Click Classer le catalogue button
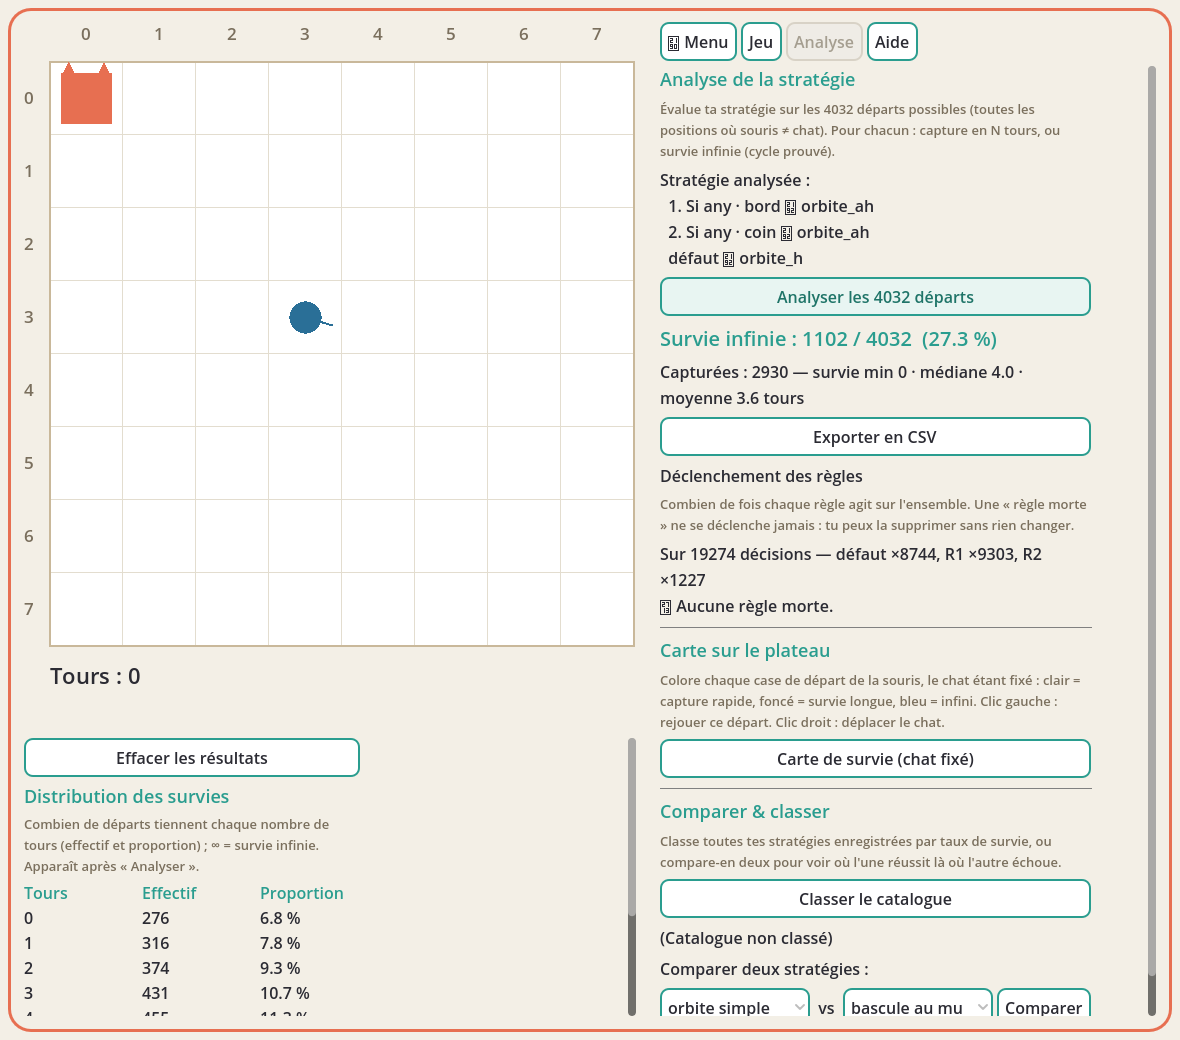Viewport: 1180px width, 1040px height. (874, 899)
